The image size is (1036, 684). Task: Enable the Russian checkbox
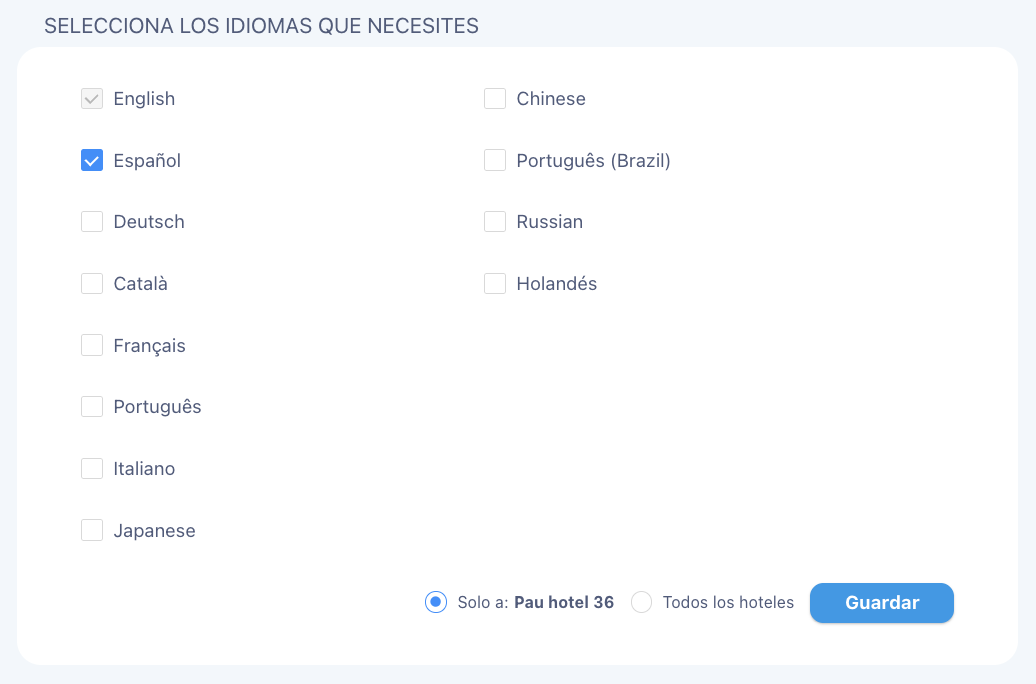tap(495, 221)
